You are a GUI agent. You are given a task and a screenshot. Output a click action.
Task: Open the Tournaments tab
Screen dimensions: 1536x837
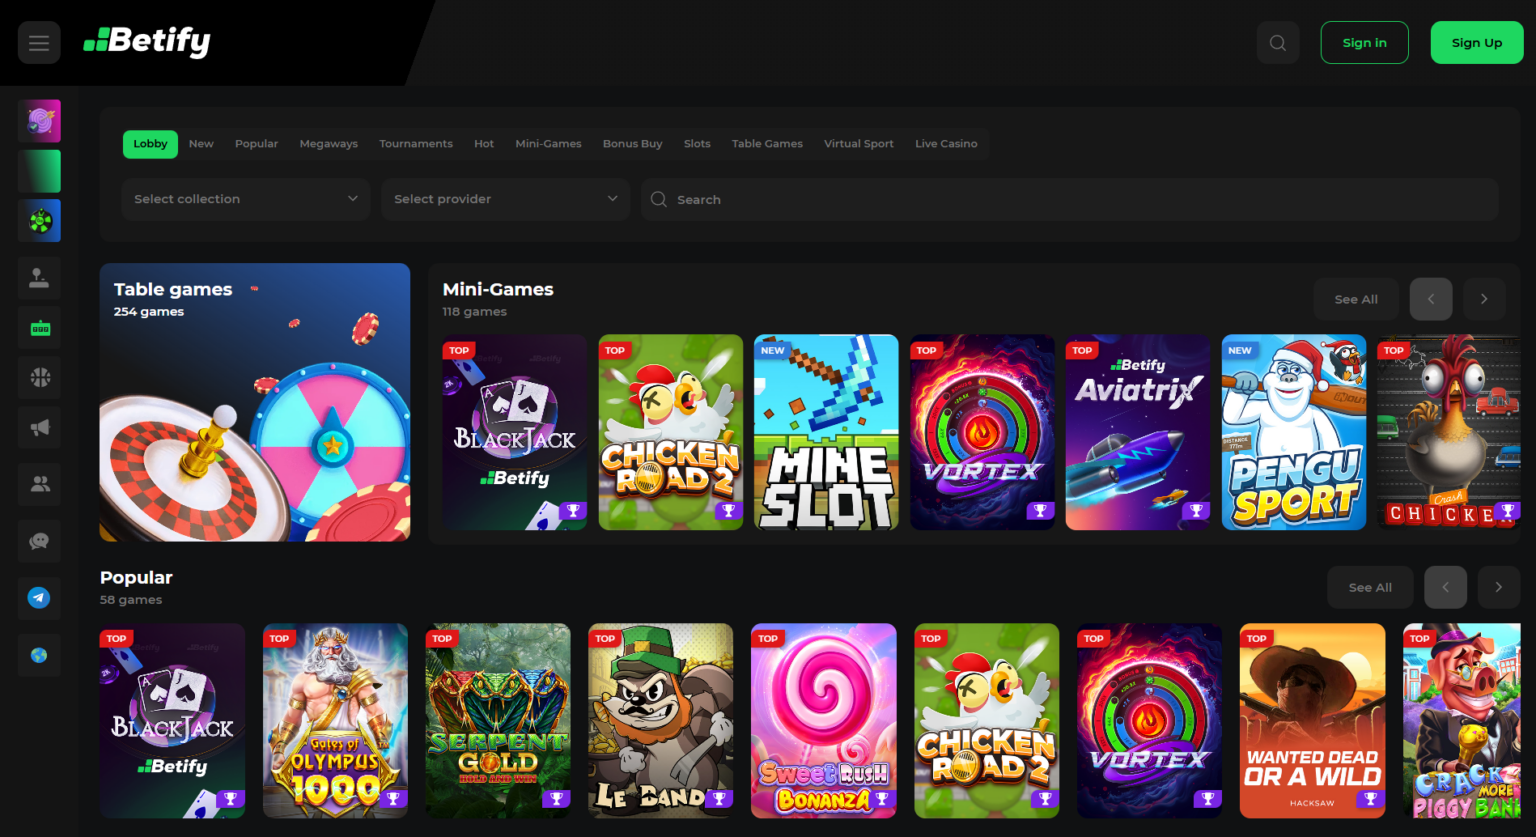tap(416, 144)
